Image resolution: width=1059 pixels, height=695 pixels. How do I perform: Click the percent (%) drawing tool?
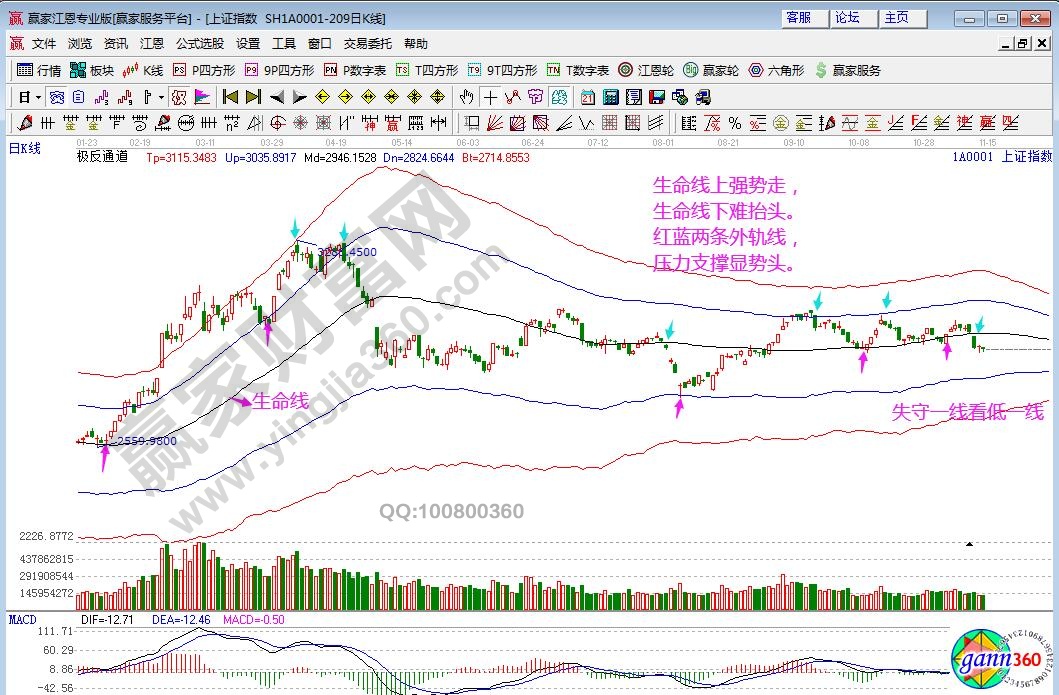[x=734, y=123]
